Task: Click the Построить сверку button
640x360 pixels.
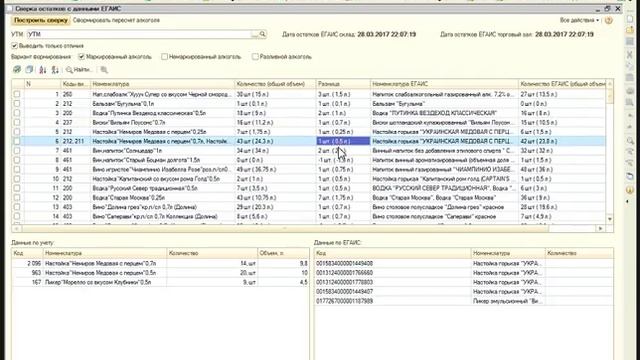Action: coord(41,20)
